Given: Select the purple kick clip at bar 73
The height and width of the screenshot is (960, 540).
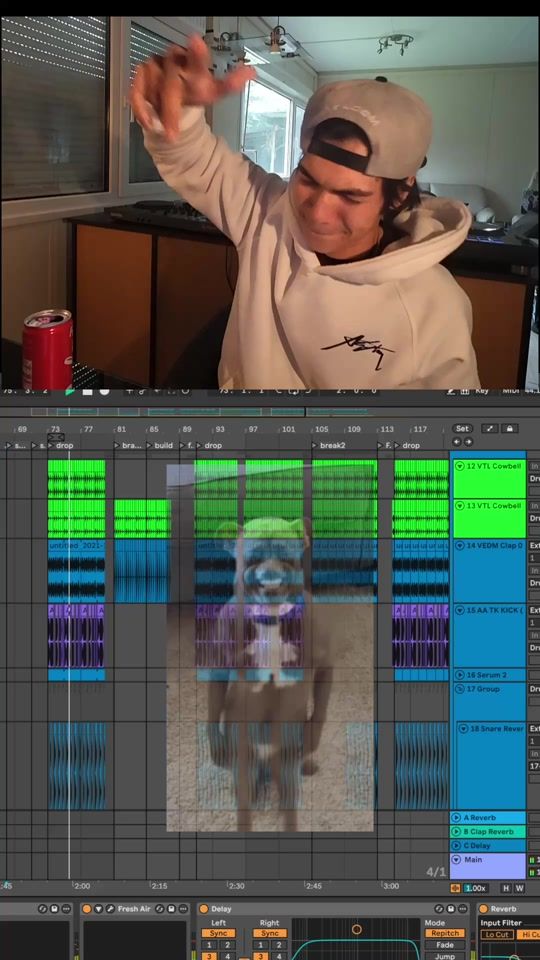Looking at the screenshot, I should coord(76,636).
